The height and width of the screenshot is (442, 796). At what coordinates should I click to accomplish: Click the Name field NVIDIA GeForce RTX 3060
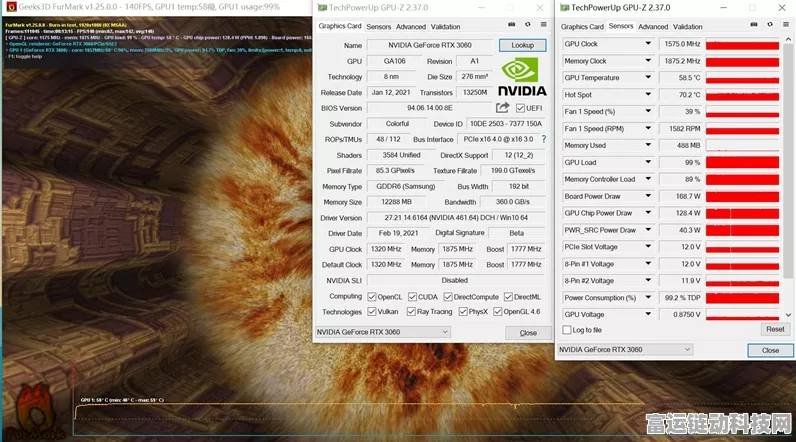pos(429,45)
